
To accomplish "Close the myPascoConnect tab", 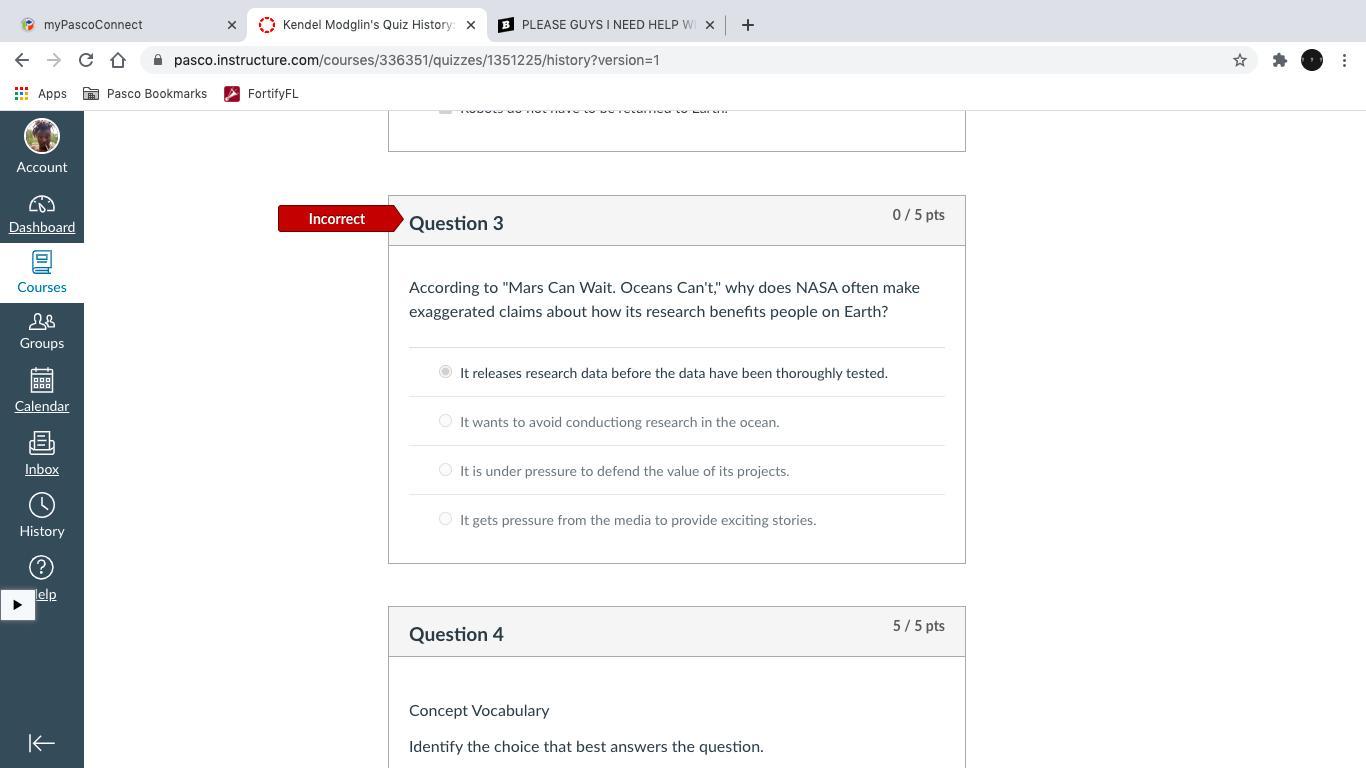I will [232, 25].
